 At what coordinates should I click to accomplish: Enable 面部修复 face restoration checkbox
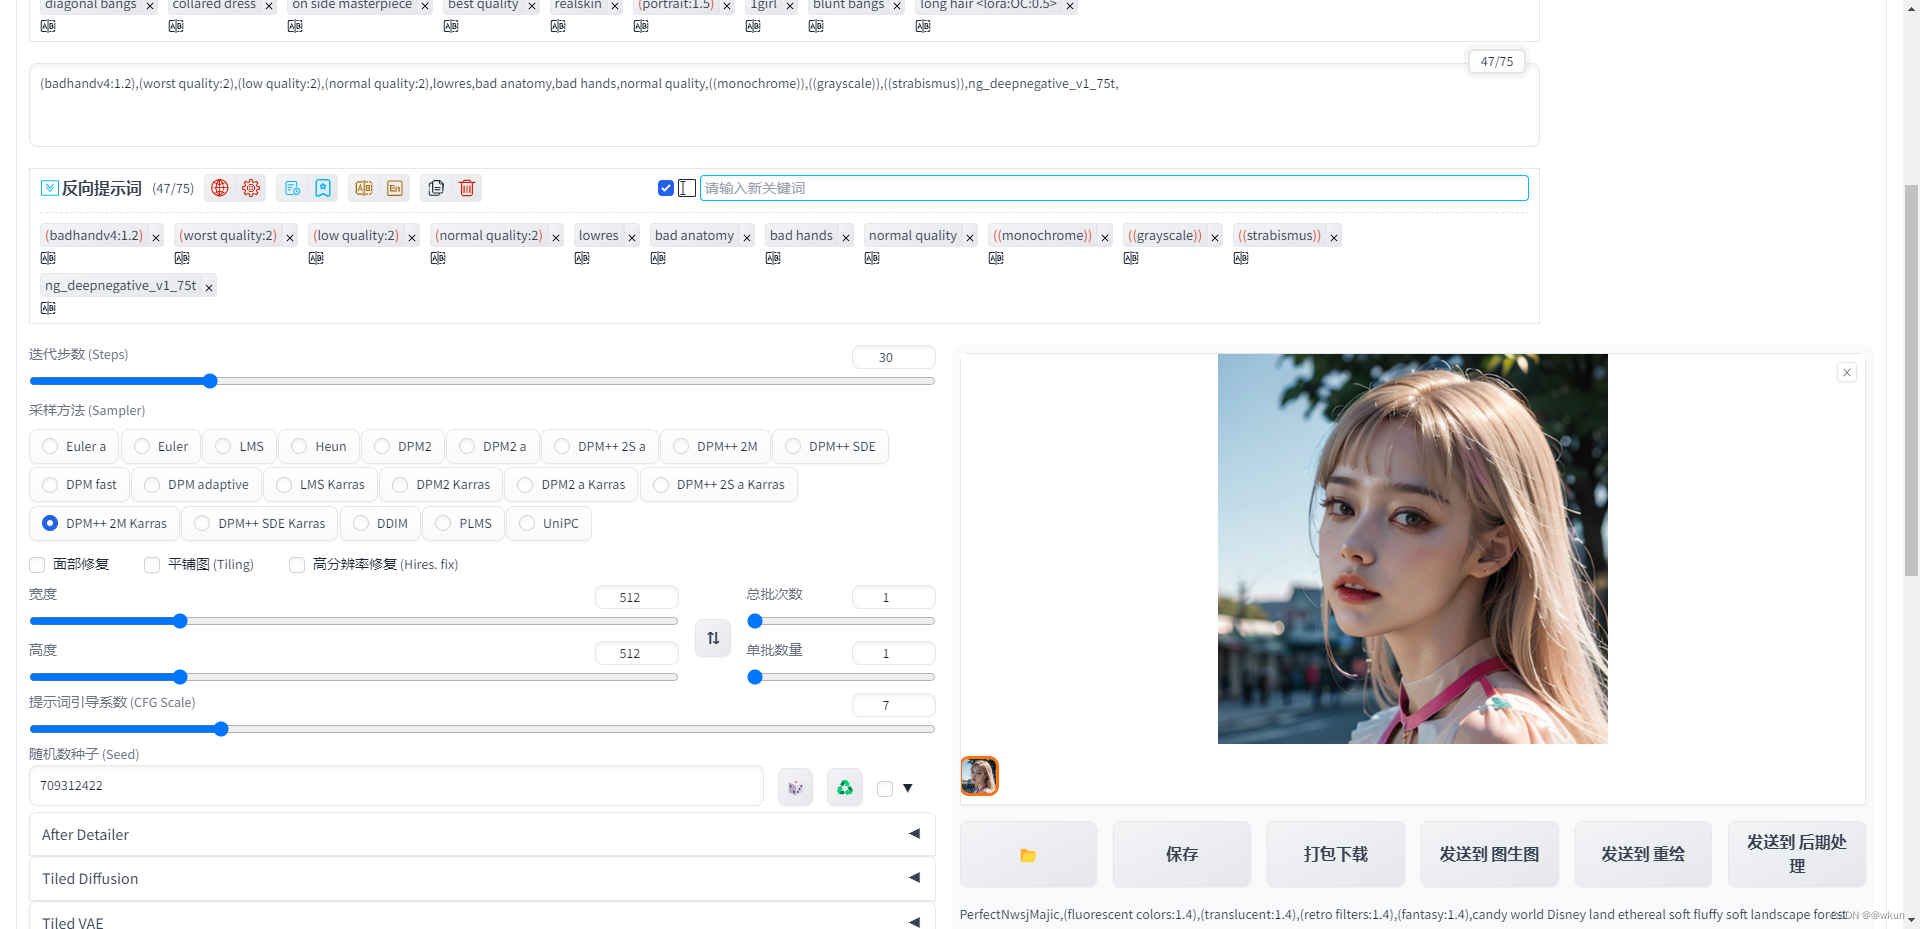click(x=37, y=565)
